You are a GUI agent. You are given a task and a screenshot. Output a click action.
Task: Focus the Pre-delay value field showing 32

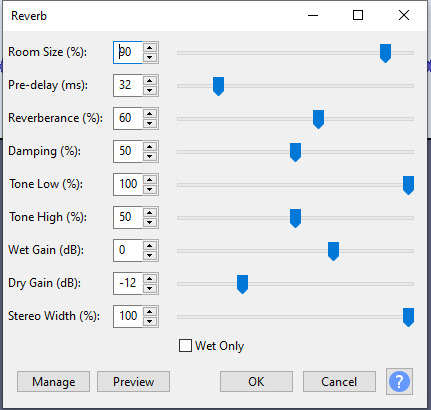click(128, 85)
